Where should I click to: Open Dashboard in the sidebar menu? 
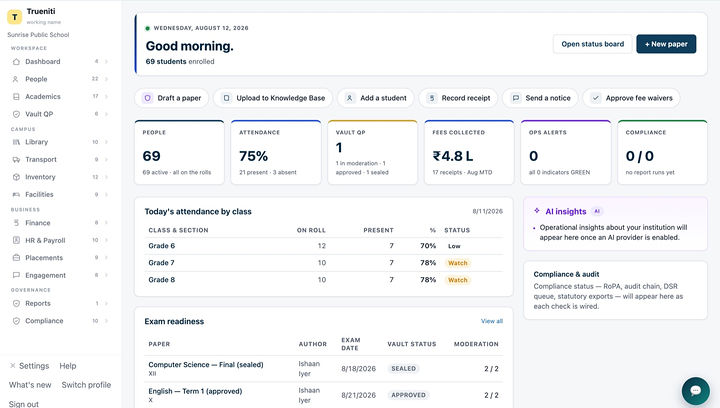(x=60, y=61)
